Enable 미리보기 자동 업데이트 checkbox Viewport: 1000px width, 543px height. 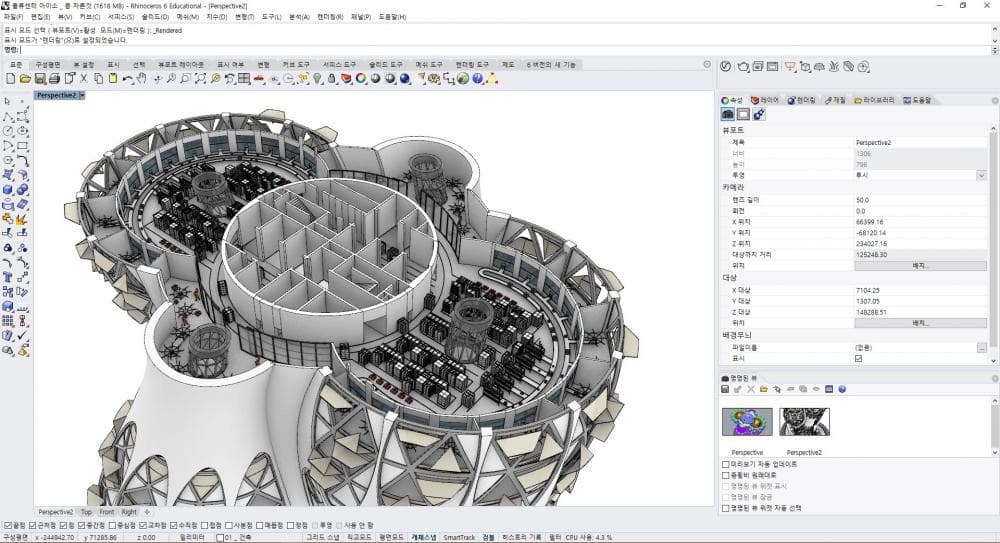pyautogui.click(x=726, y=464)
